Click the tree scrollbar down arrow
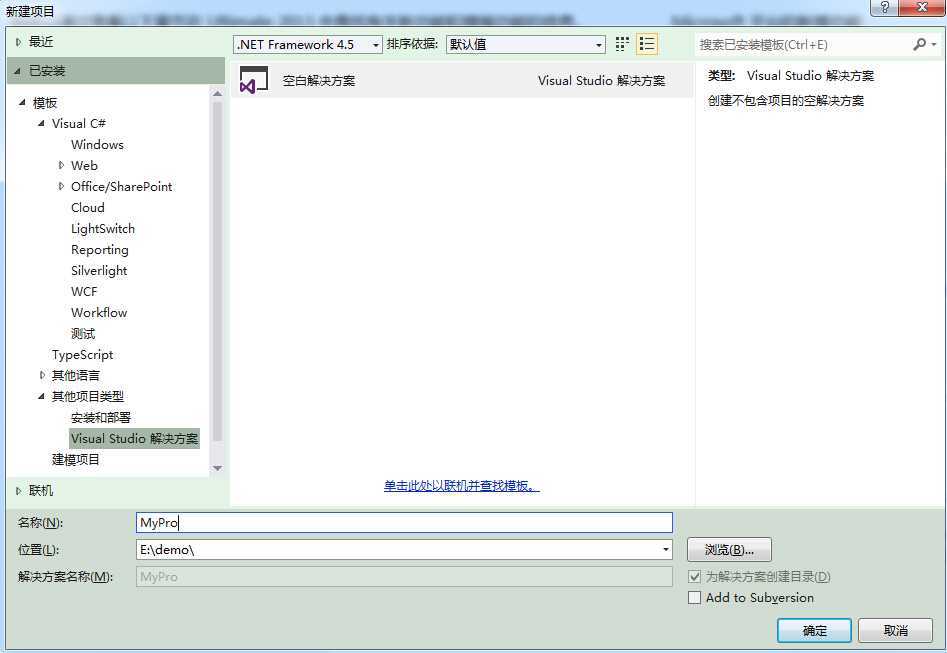This screenshot has height=653, width=947. pos(217,468)
